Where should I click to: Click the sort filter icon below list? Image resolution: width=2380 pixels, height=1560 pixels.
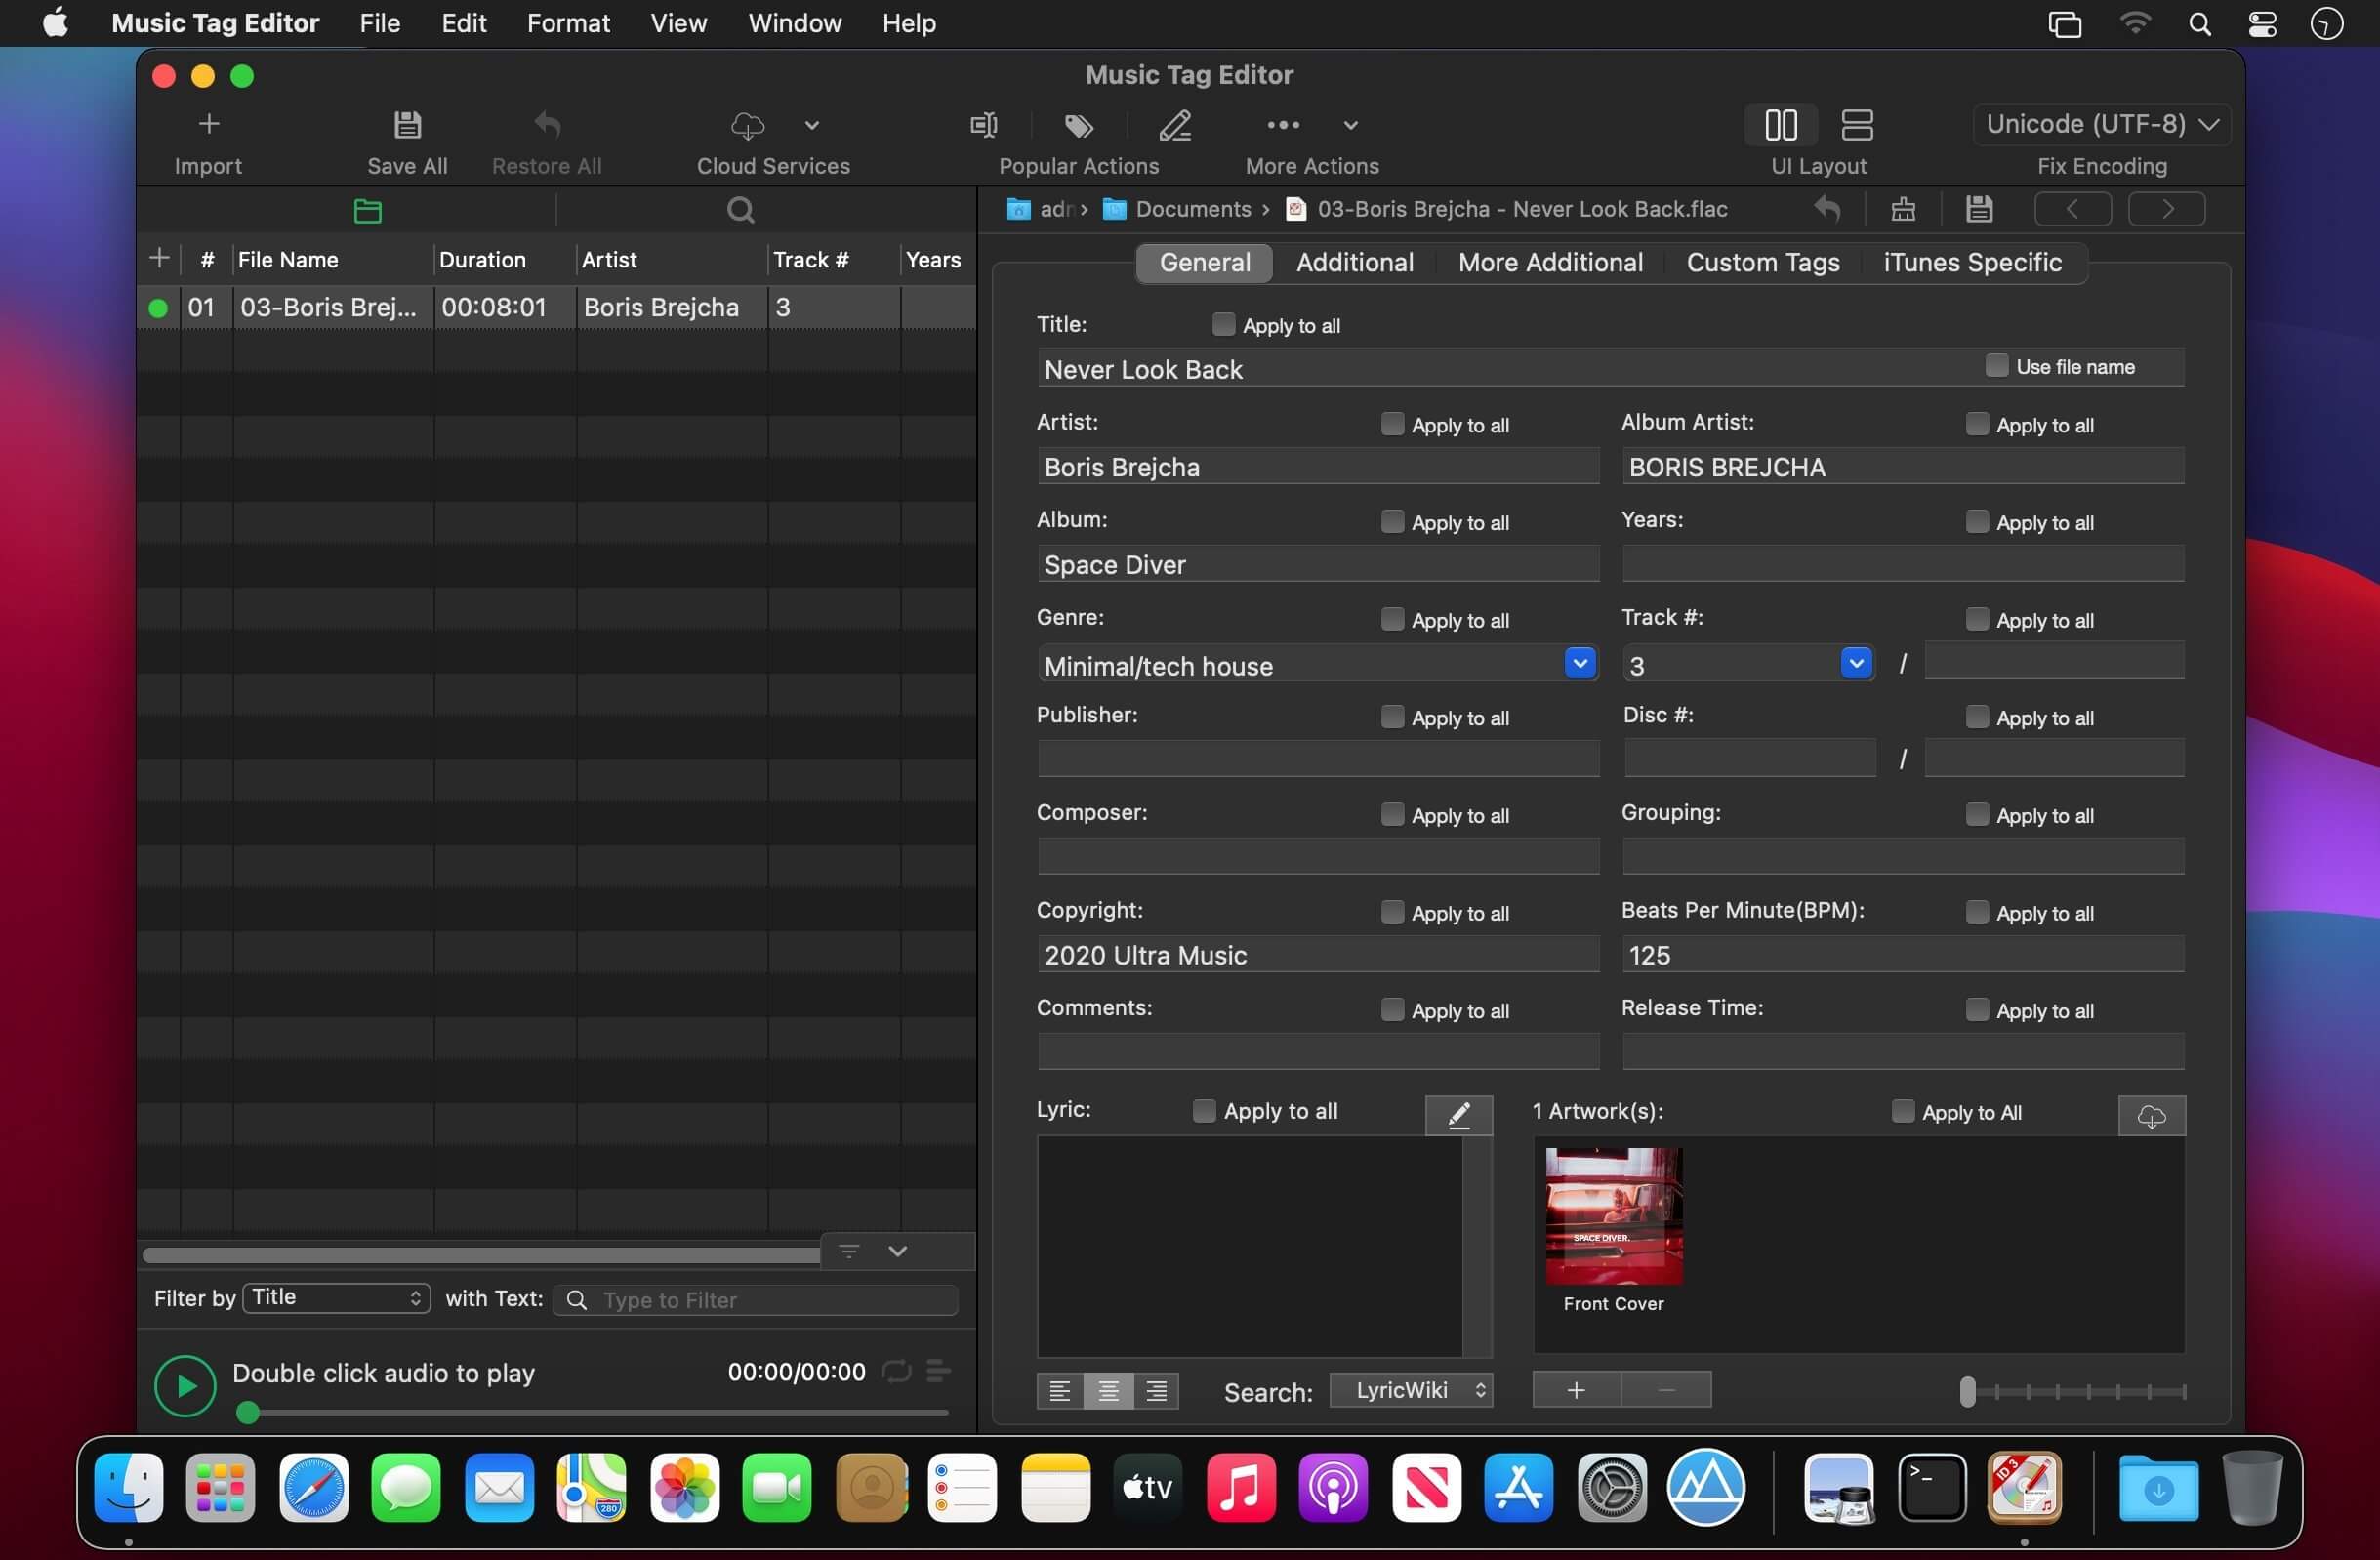849,1251
